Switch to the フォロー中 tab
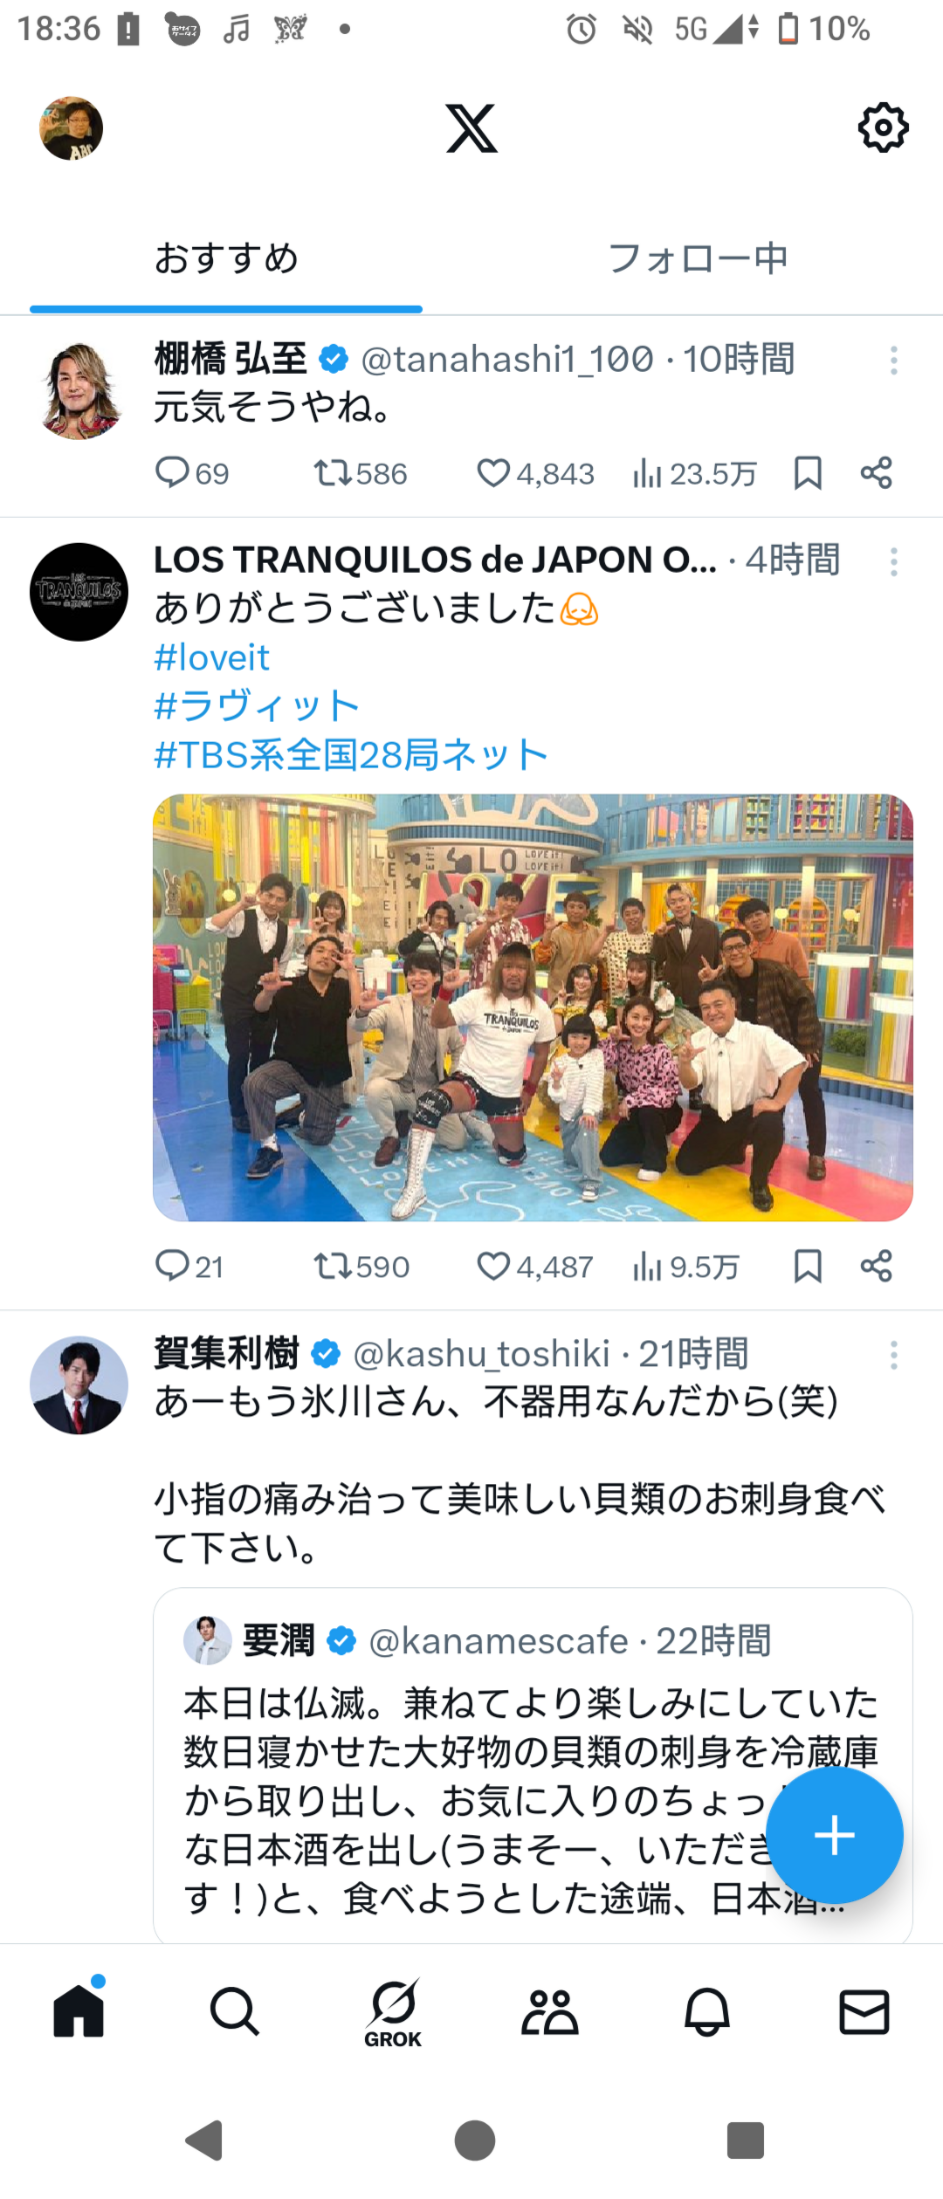The width and height of the screenshot is (943, 2199). (698, 258)
